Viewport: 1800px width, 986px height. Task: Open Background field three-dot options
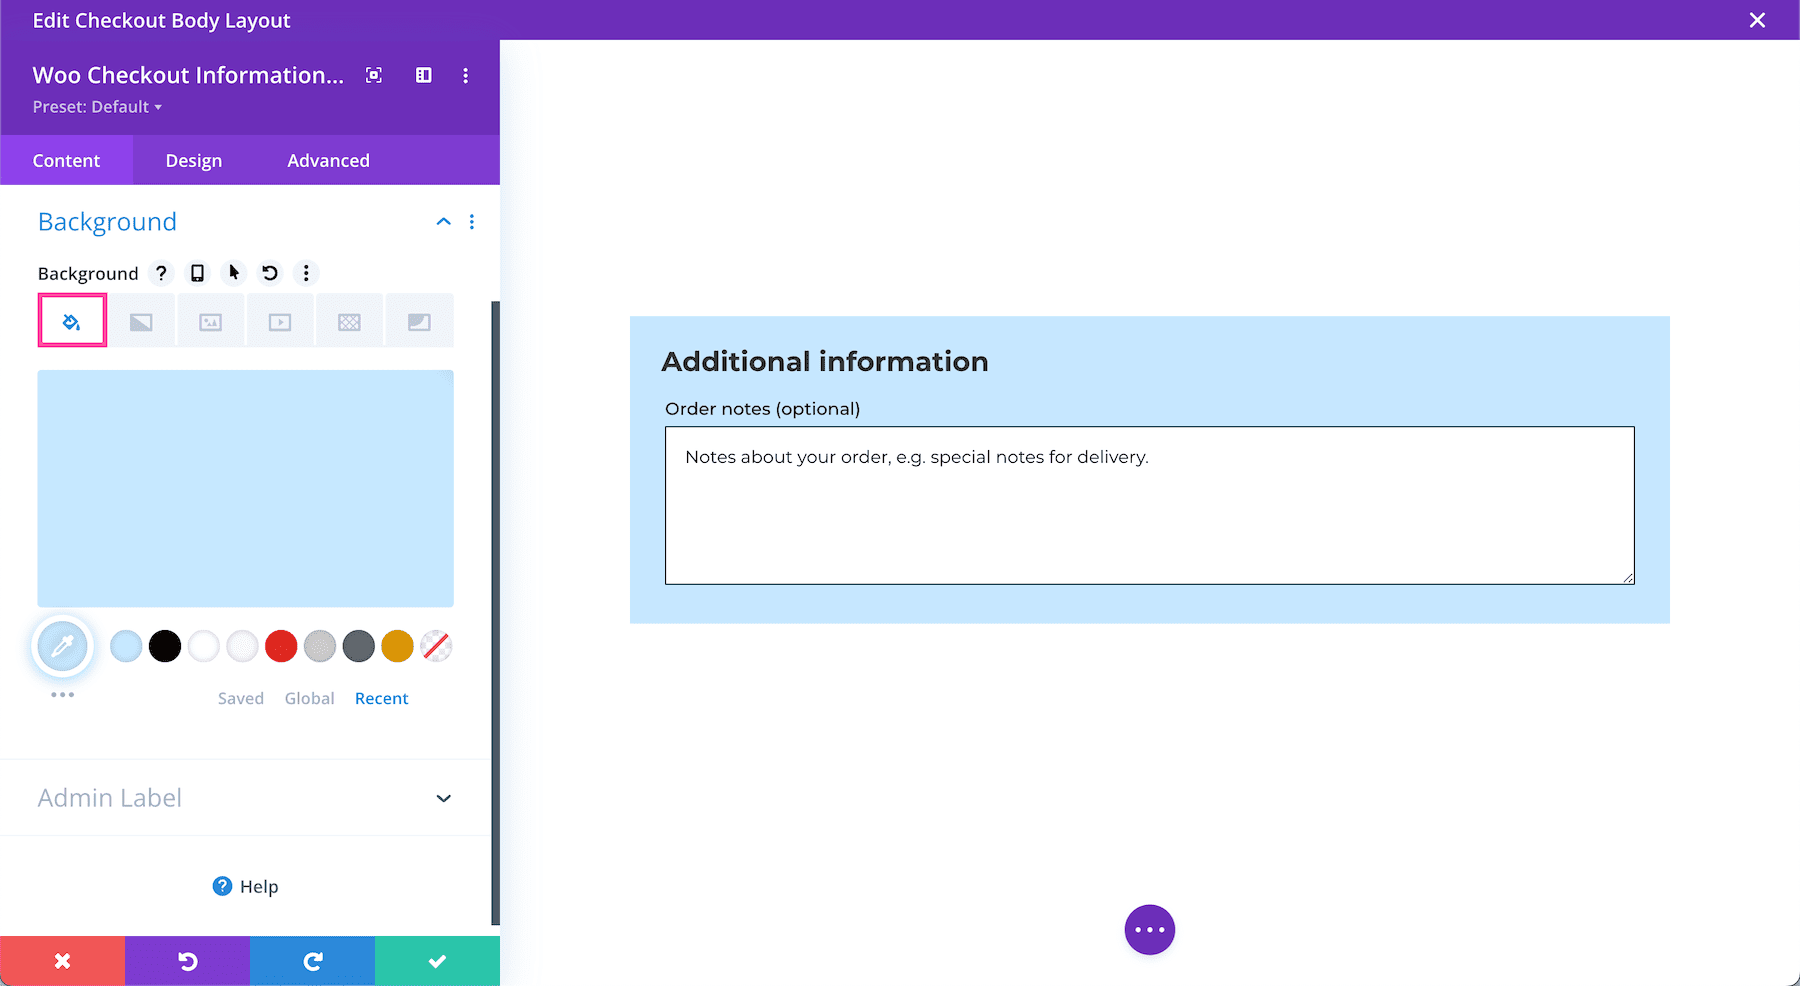pyautogui.click(x=306, y=273)
